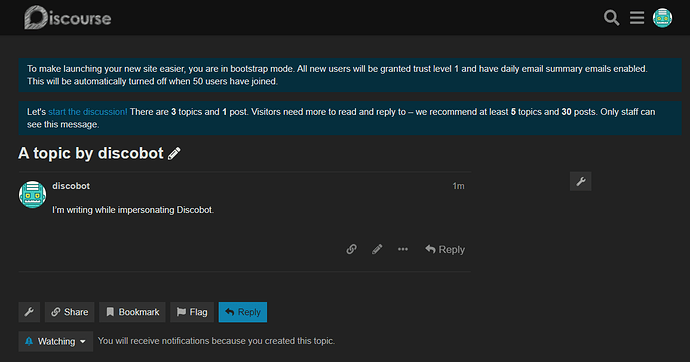Open topic admin wrench beside timeline
690x362 pixels.
point(580,181)
